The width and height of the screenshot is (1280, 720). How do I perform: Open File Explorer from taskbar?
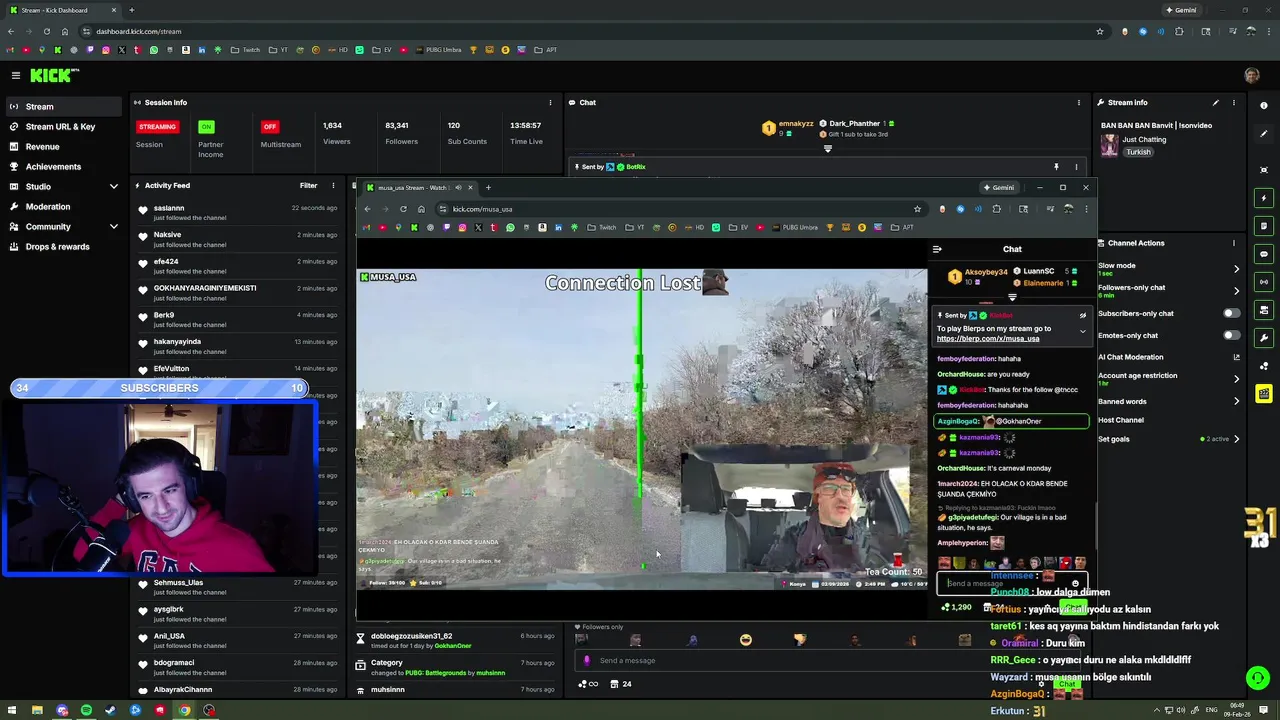point(37,711)
